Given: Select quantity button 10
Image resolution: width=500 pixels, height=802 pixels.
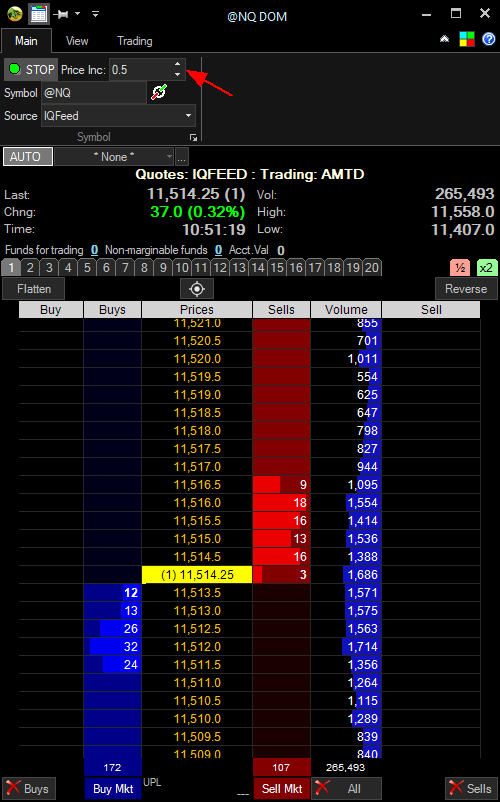Looking at the screenshot, I should coord(182,268).
